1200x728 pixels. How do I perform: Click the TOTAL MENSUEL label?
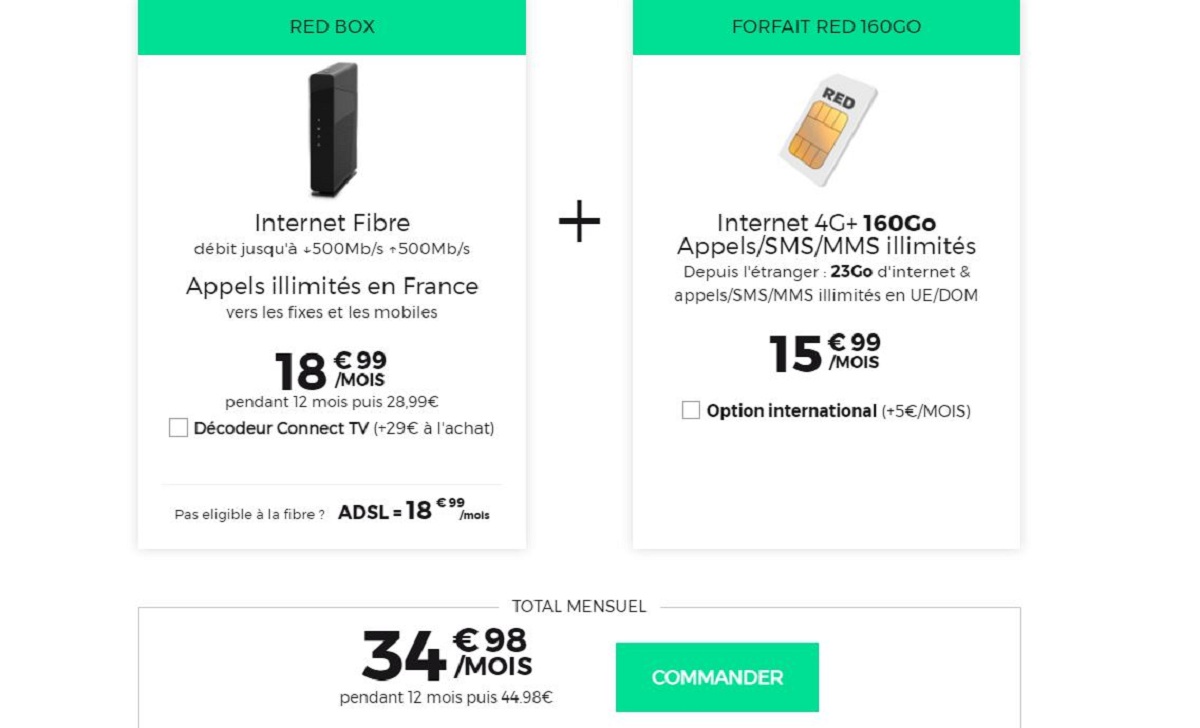click(580, 606)
